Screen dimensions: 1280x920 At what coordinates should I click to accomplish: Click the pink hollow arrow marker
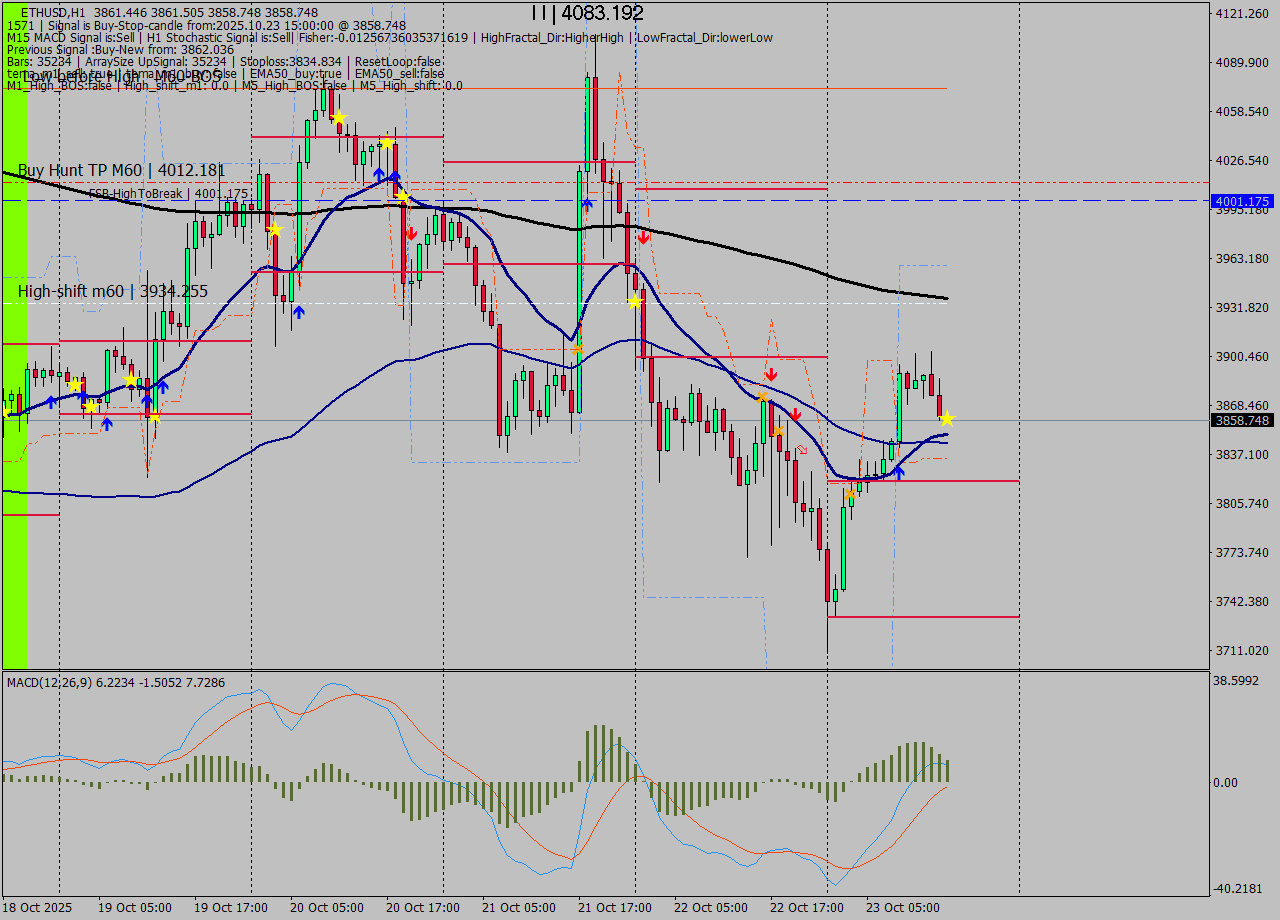[x=801, y=450]
